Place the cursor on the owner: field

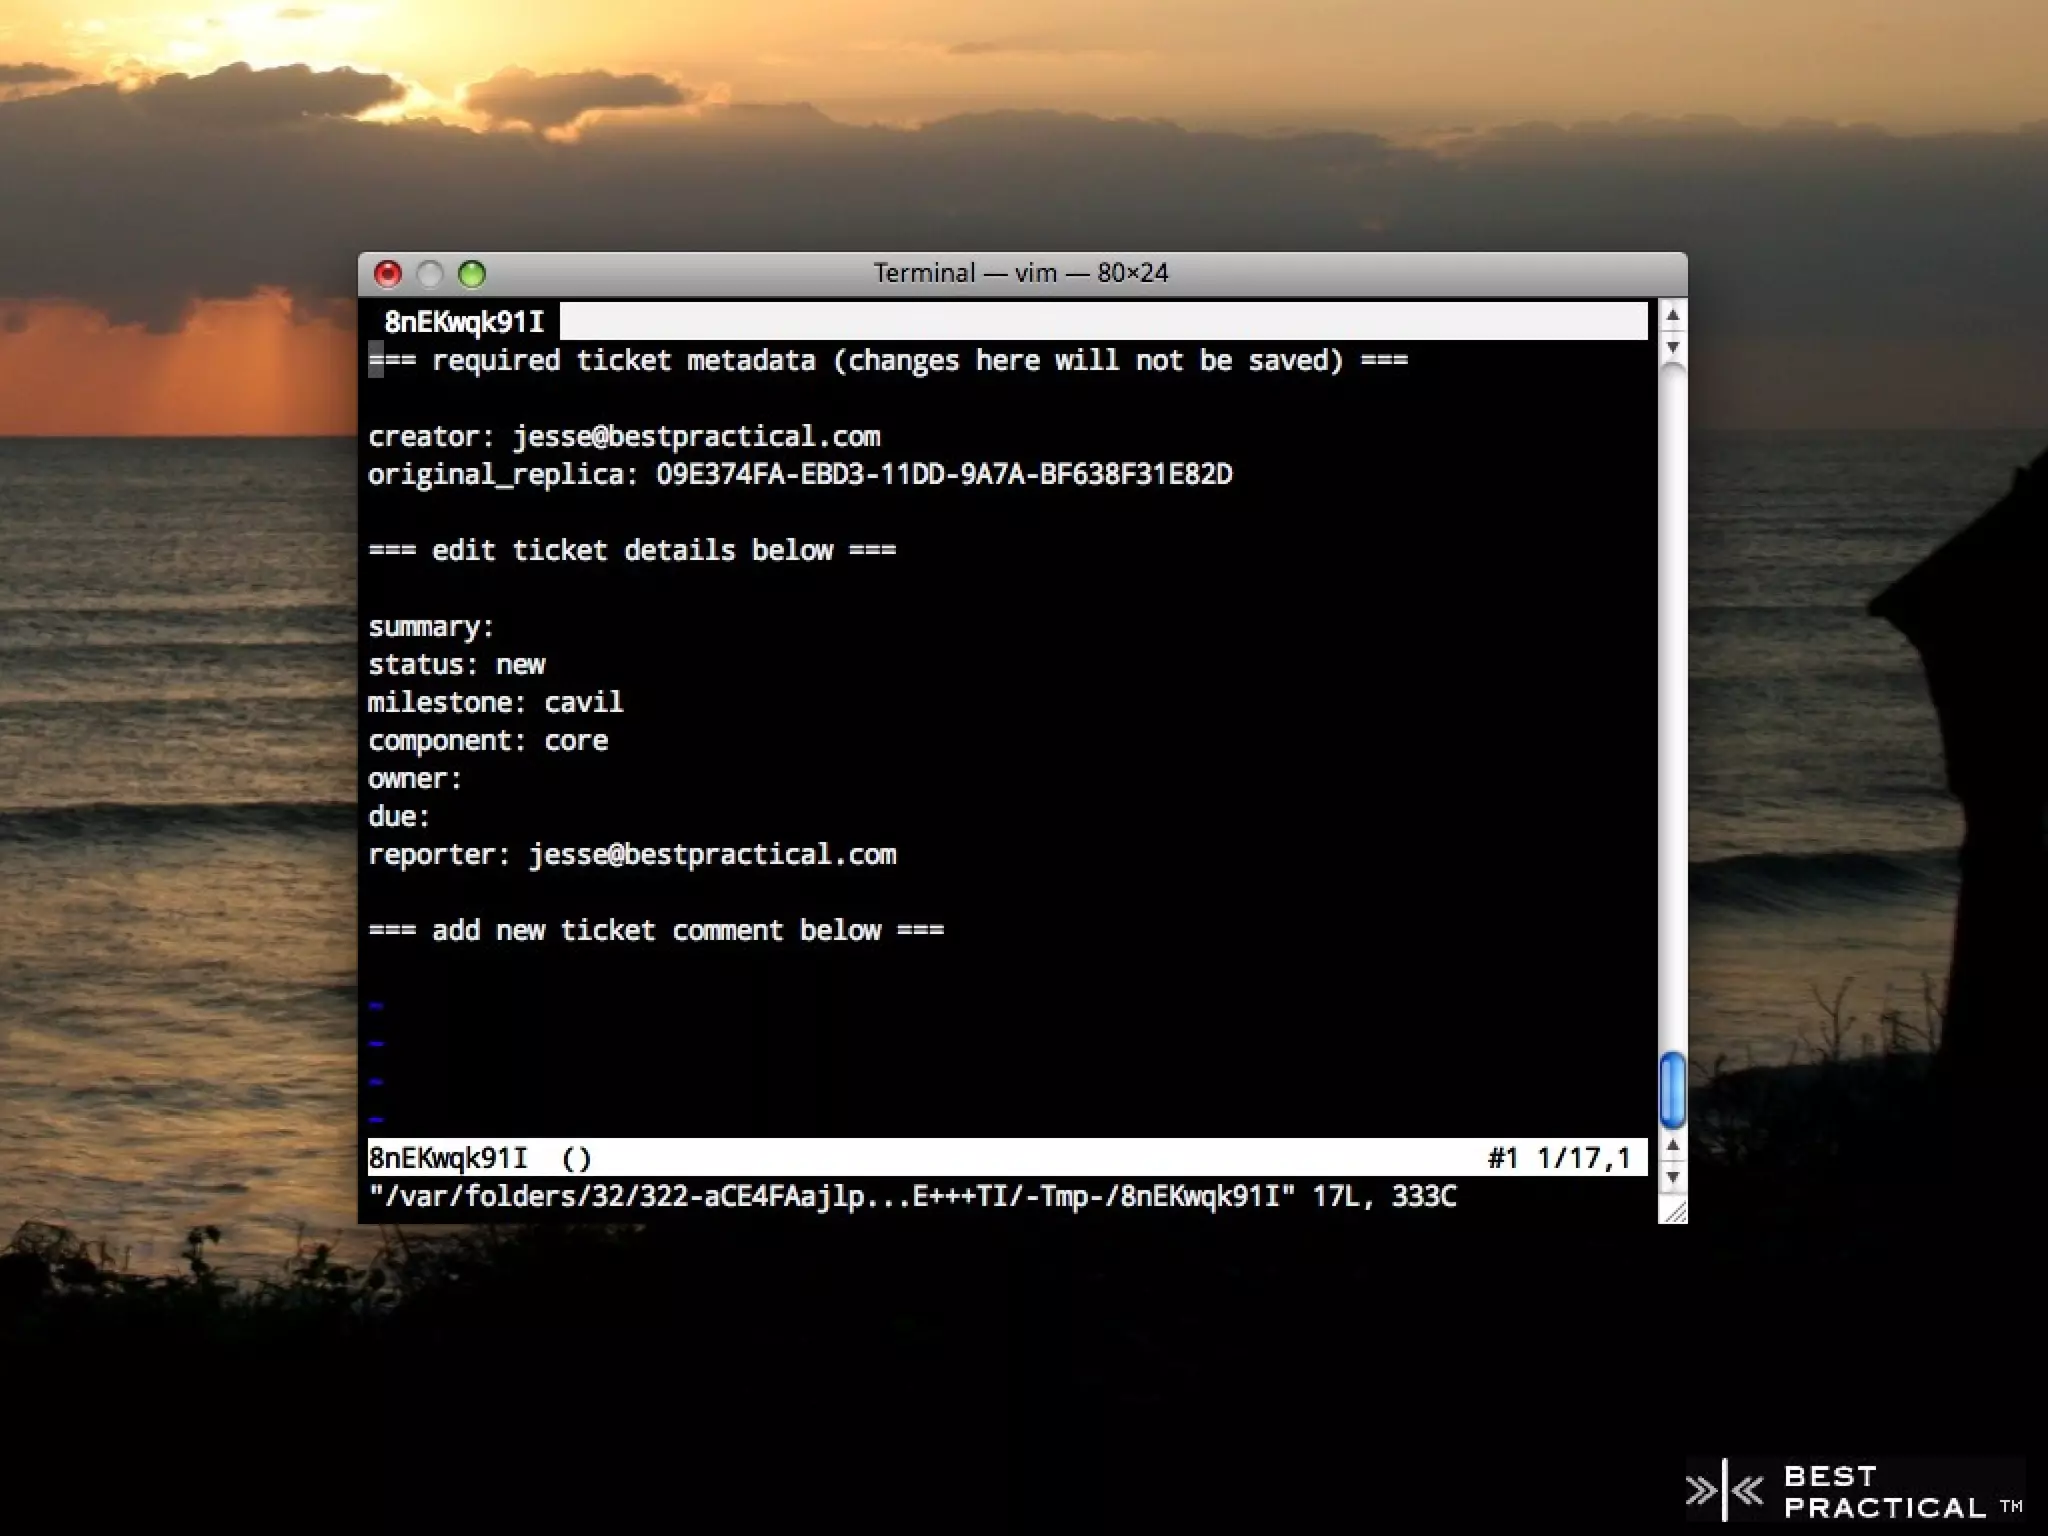point(414,779)
